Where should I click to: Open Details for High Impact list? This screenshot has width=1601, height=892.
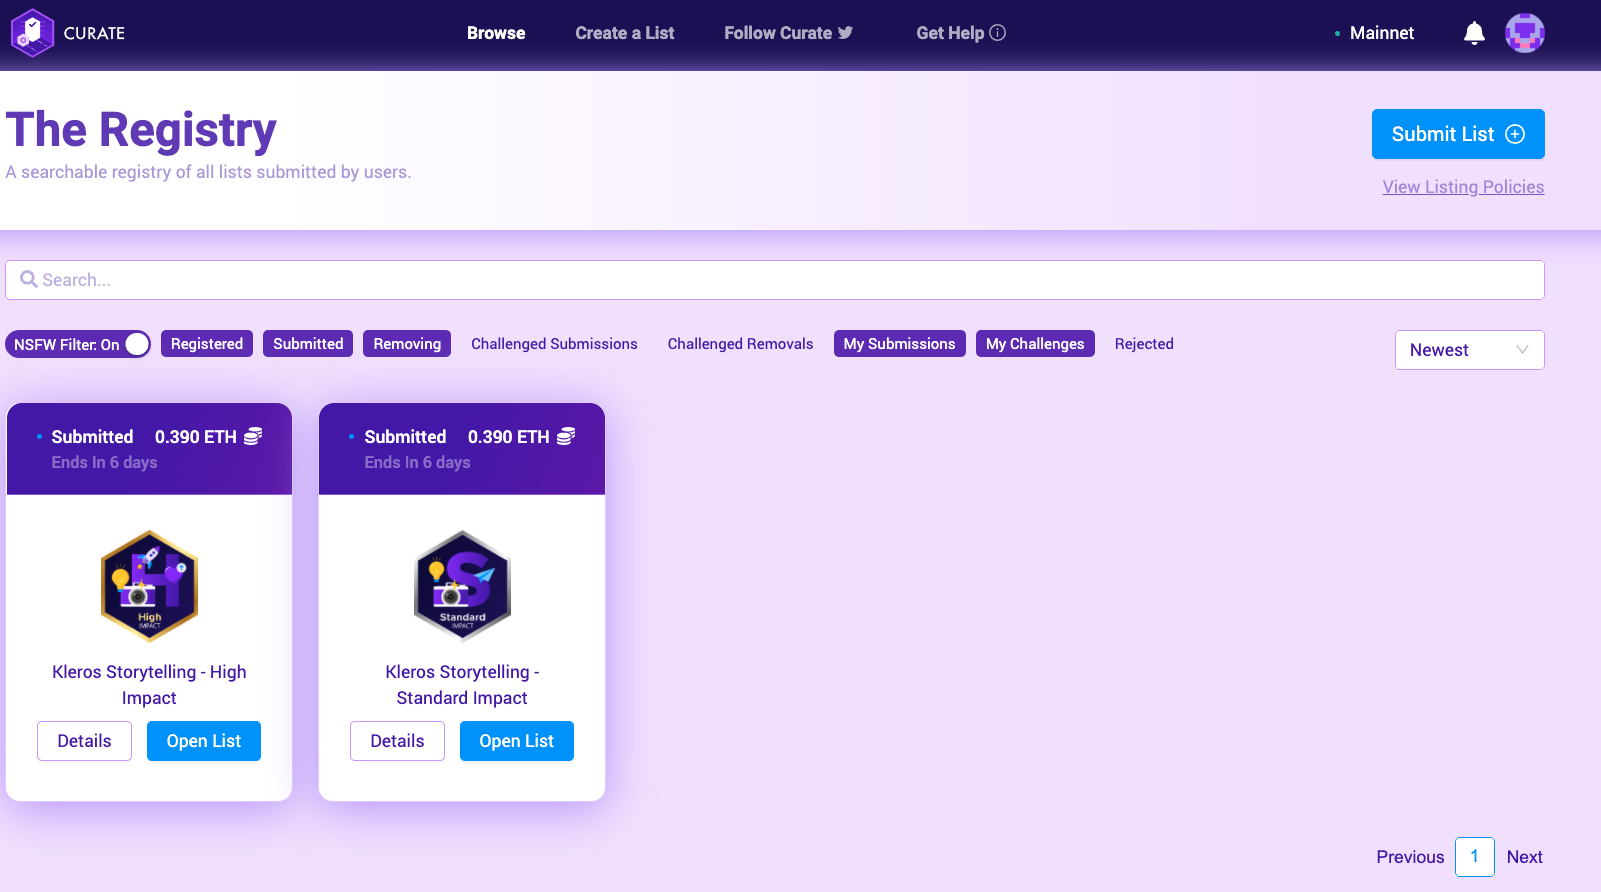(x=84, y=741)
